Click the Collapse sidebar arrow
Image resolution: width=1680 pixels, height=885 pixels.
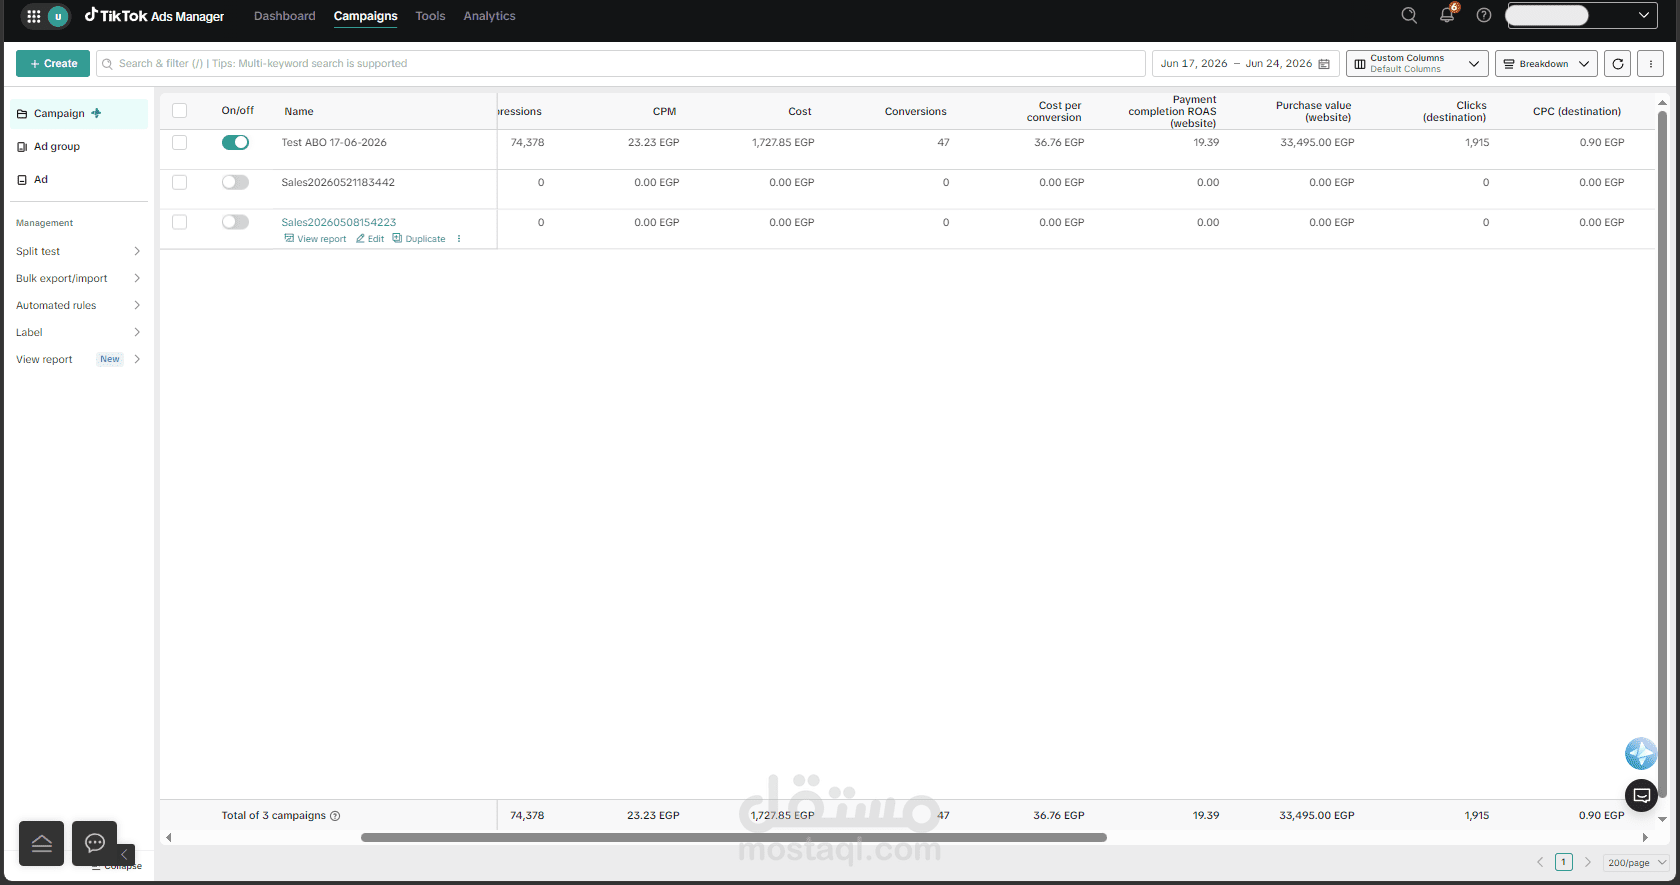(125, 855)
